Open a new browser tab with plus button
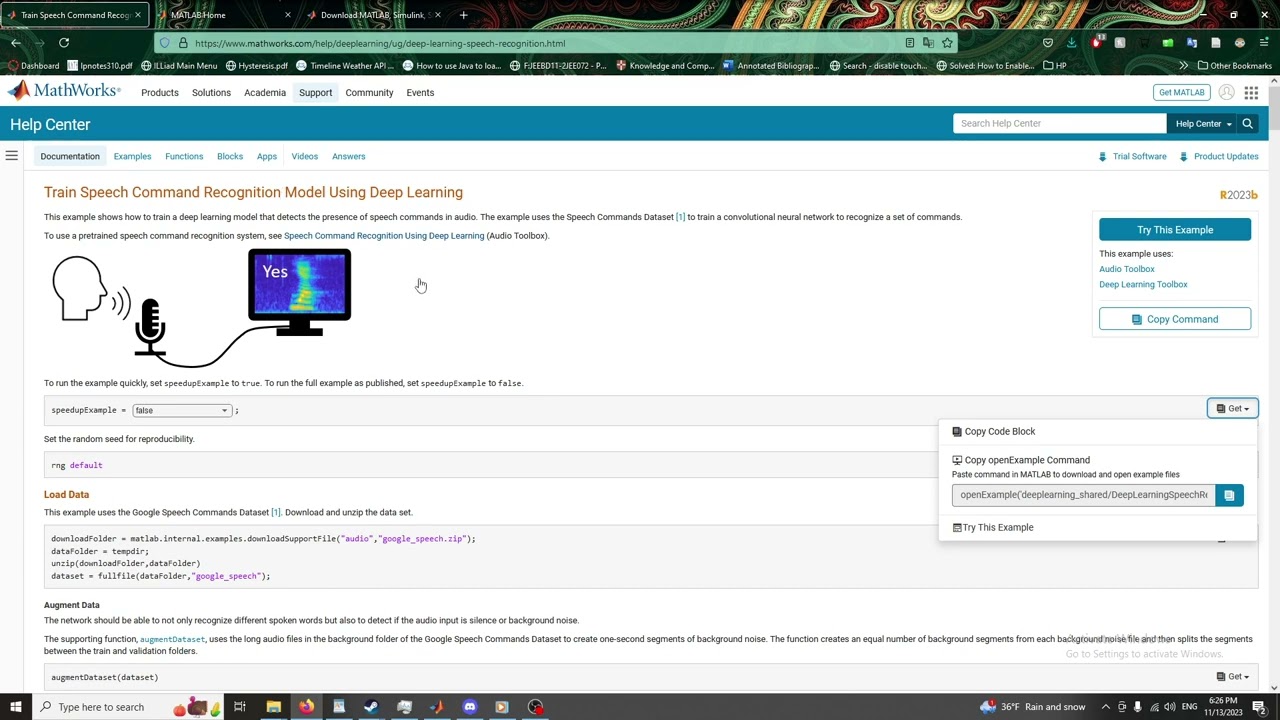Image resolution: width=1280 pixels, height=720 pixels. click(x=463, y=15)
